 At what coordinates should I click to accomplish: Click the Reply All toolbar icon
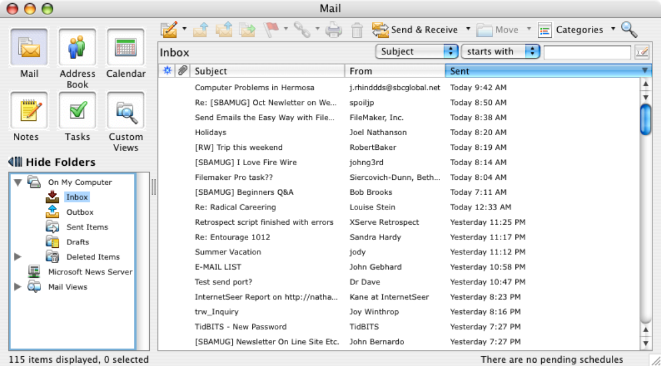[224, 30]
